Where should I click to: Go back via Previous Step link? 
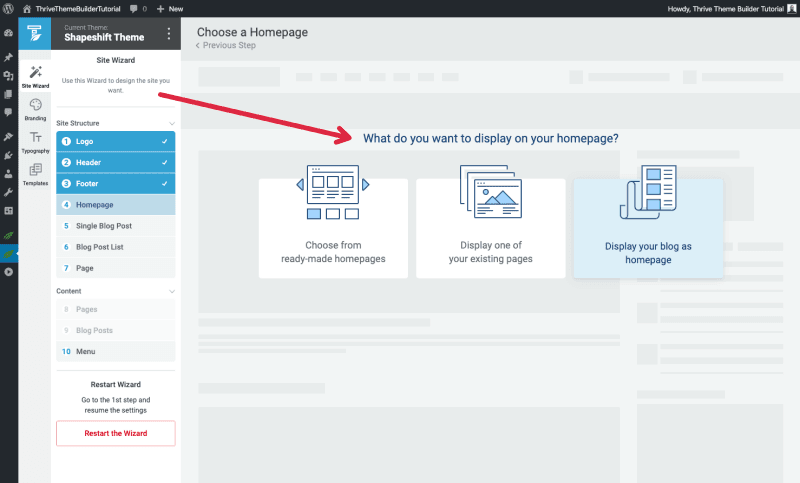pyautogui.click(x=228, y=46)
